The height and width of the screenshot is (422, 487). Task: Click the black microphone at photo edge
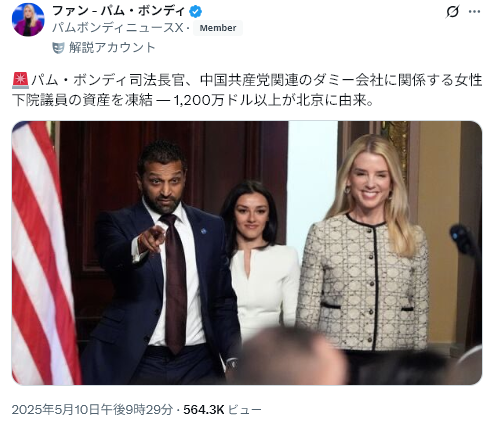pyautogui.click(x=463, y=241)
